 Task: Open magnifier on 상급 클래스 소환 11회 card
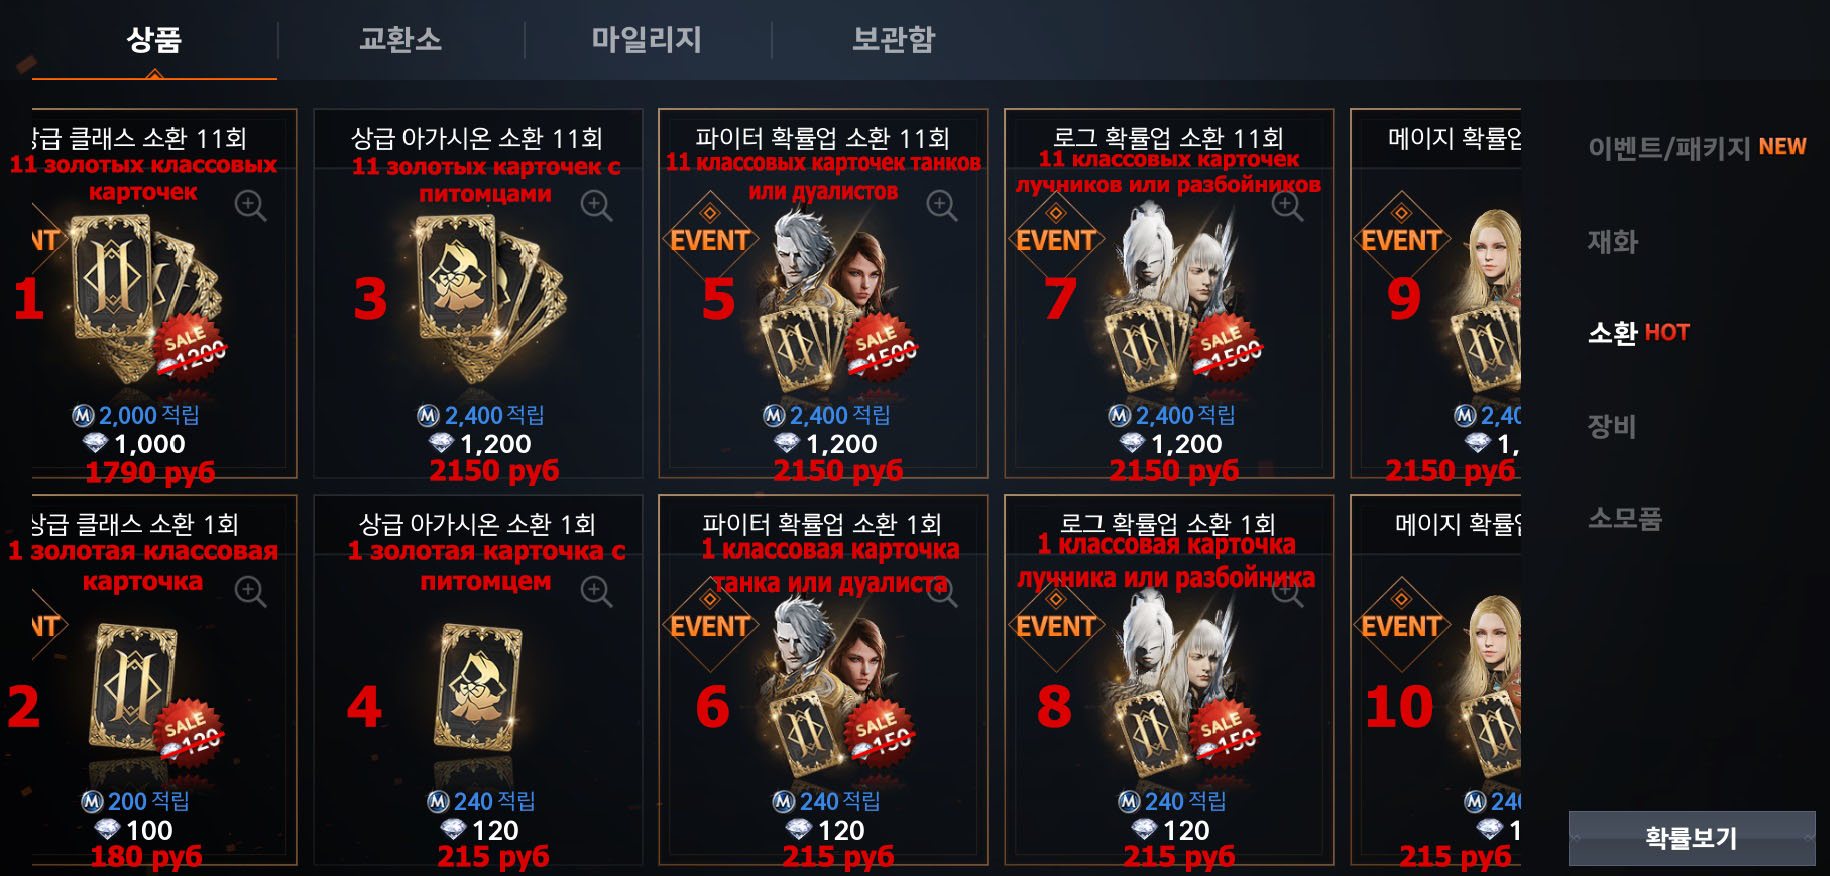pos(250,206)
